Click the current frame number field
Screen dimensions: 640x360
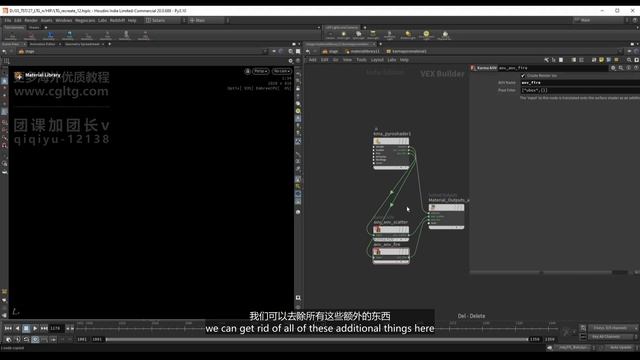coord(56,328)
